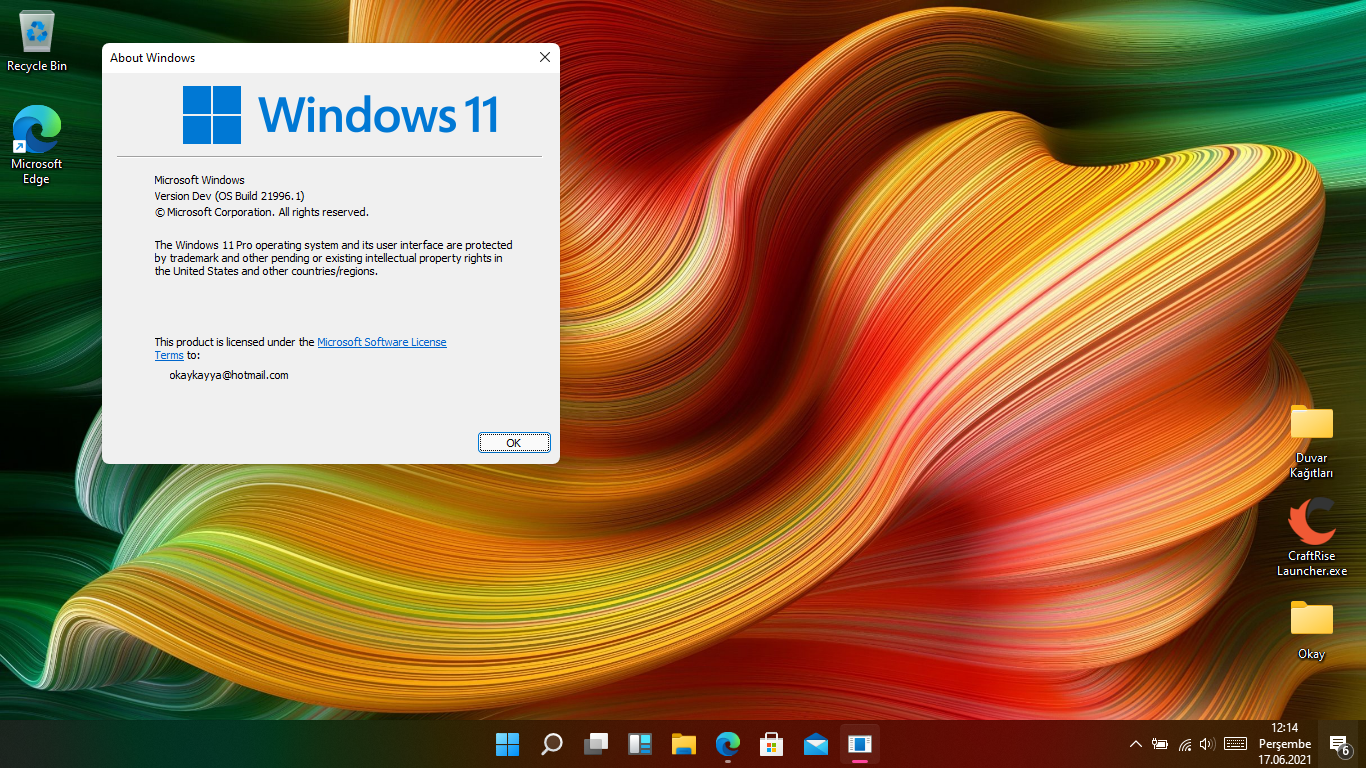Open the clock and date flyout

click(1285, 744)
